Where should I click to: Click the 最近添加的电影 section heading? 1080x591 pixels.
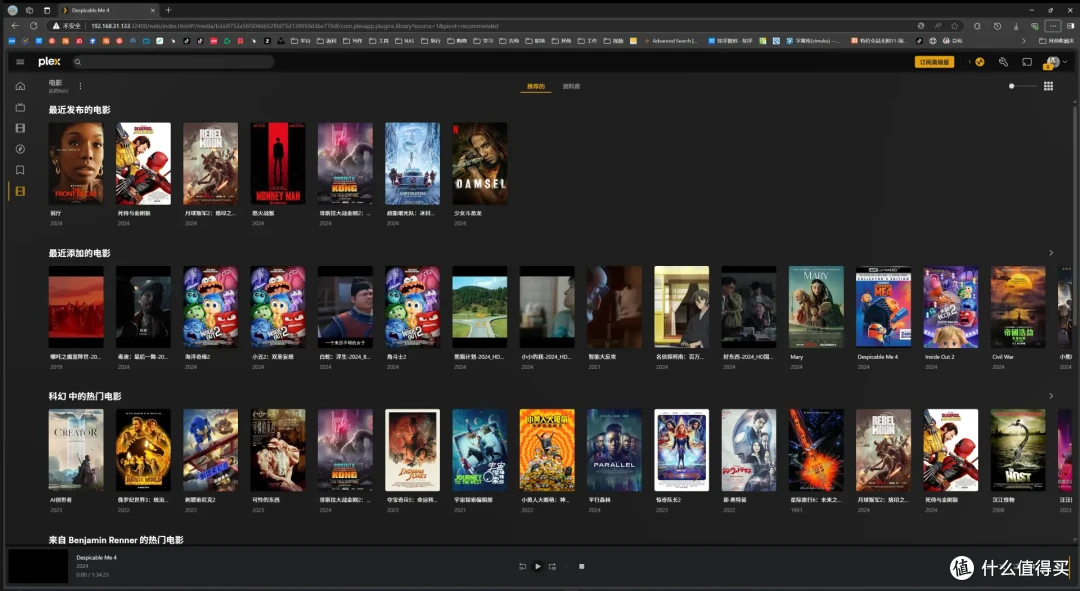point(79,253)
